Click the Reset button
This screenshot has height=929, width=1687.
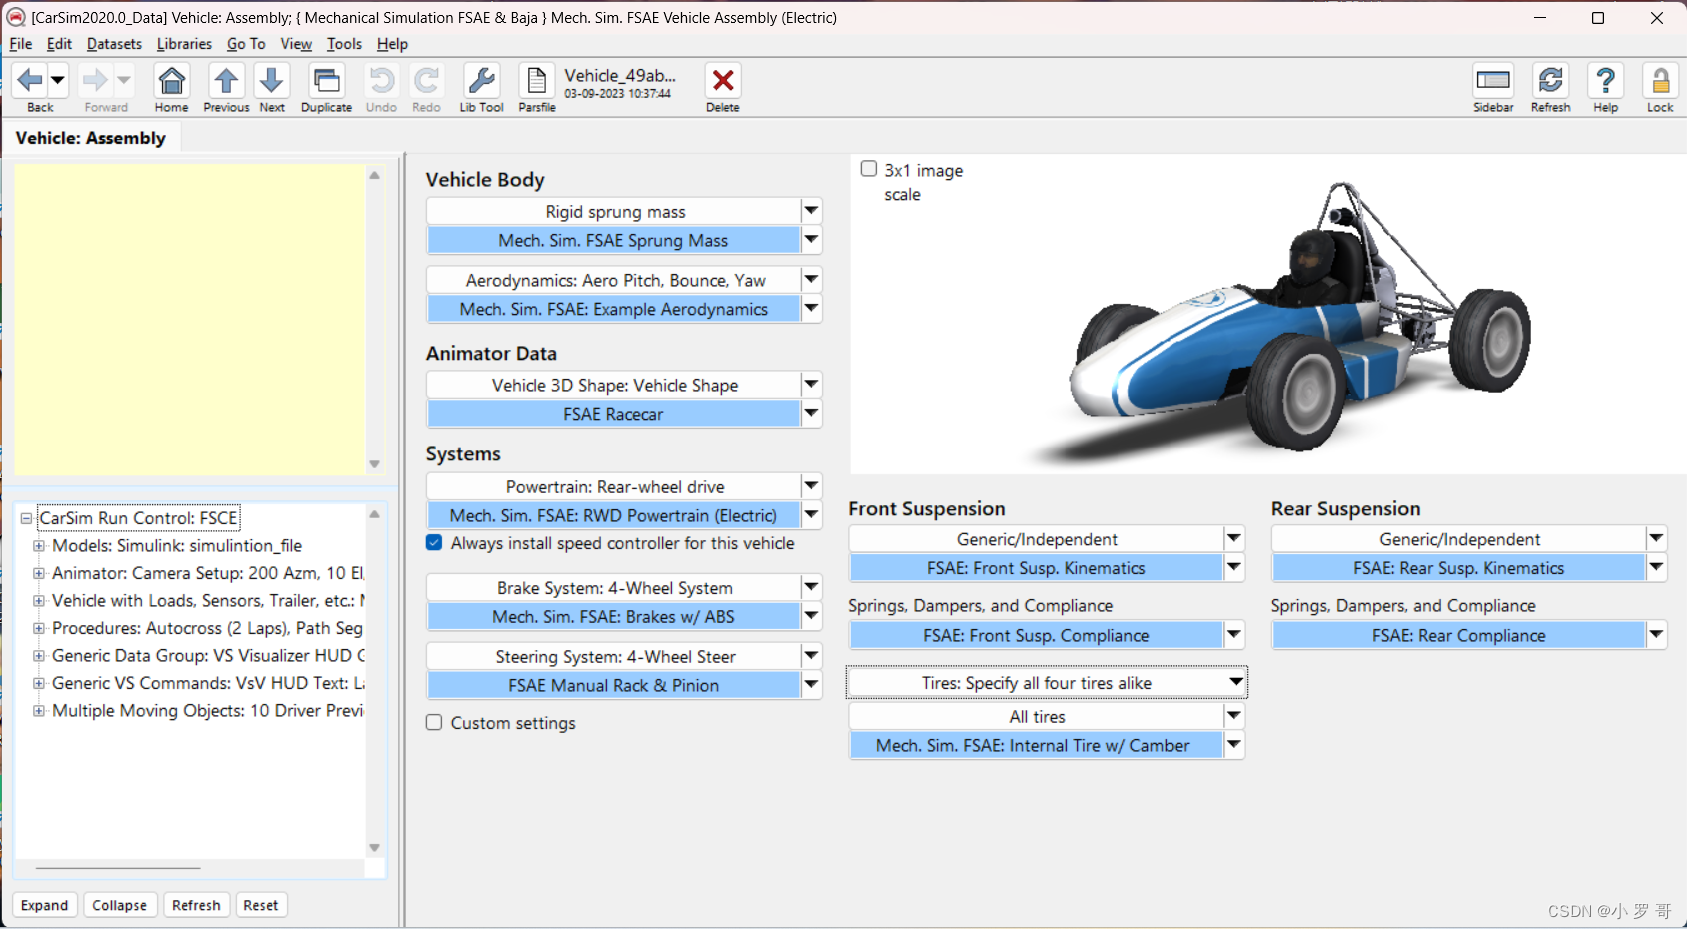(261, 905)
